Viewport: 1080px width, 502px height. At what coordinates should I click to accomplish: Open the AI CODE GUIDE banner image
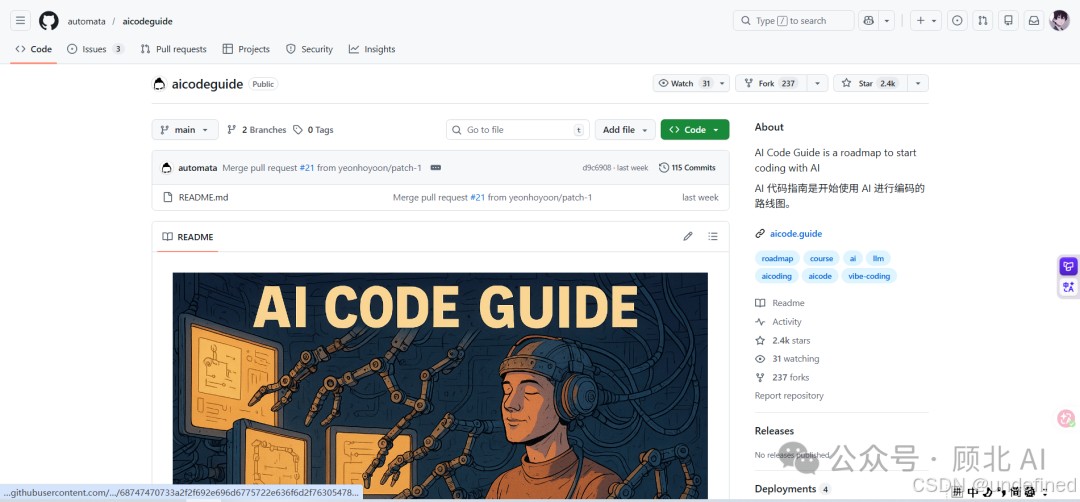coord(440,386)
